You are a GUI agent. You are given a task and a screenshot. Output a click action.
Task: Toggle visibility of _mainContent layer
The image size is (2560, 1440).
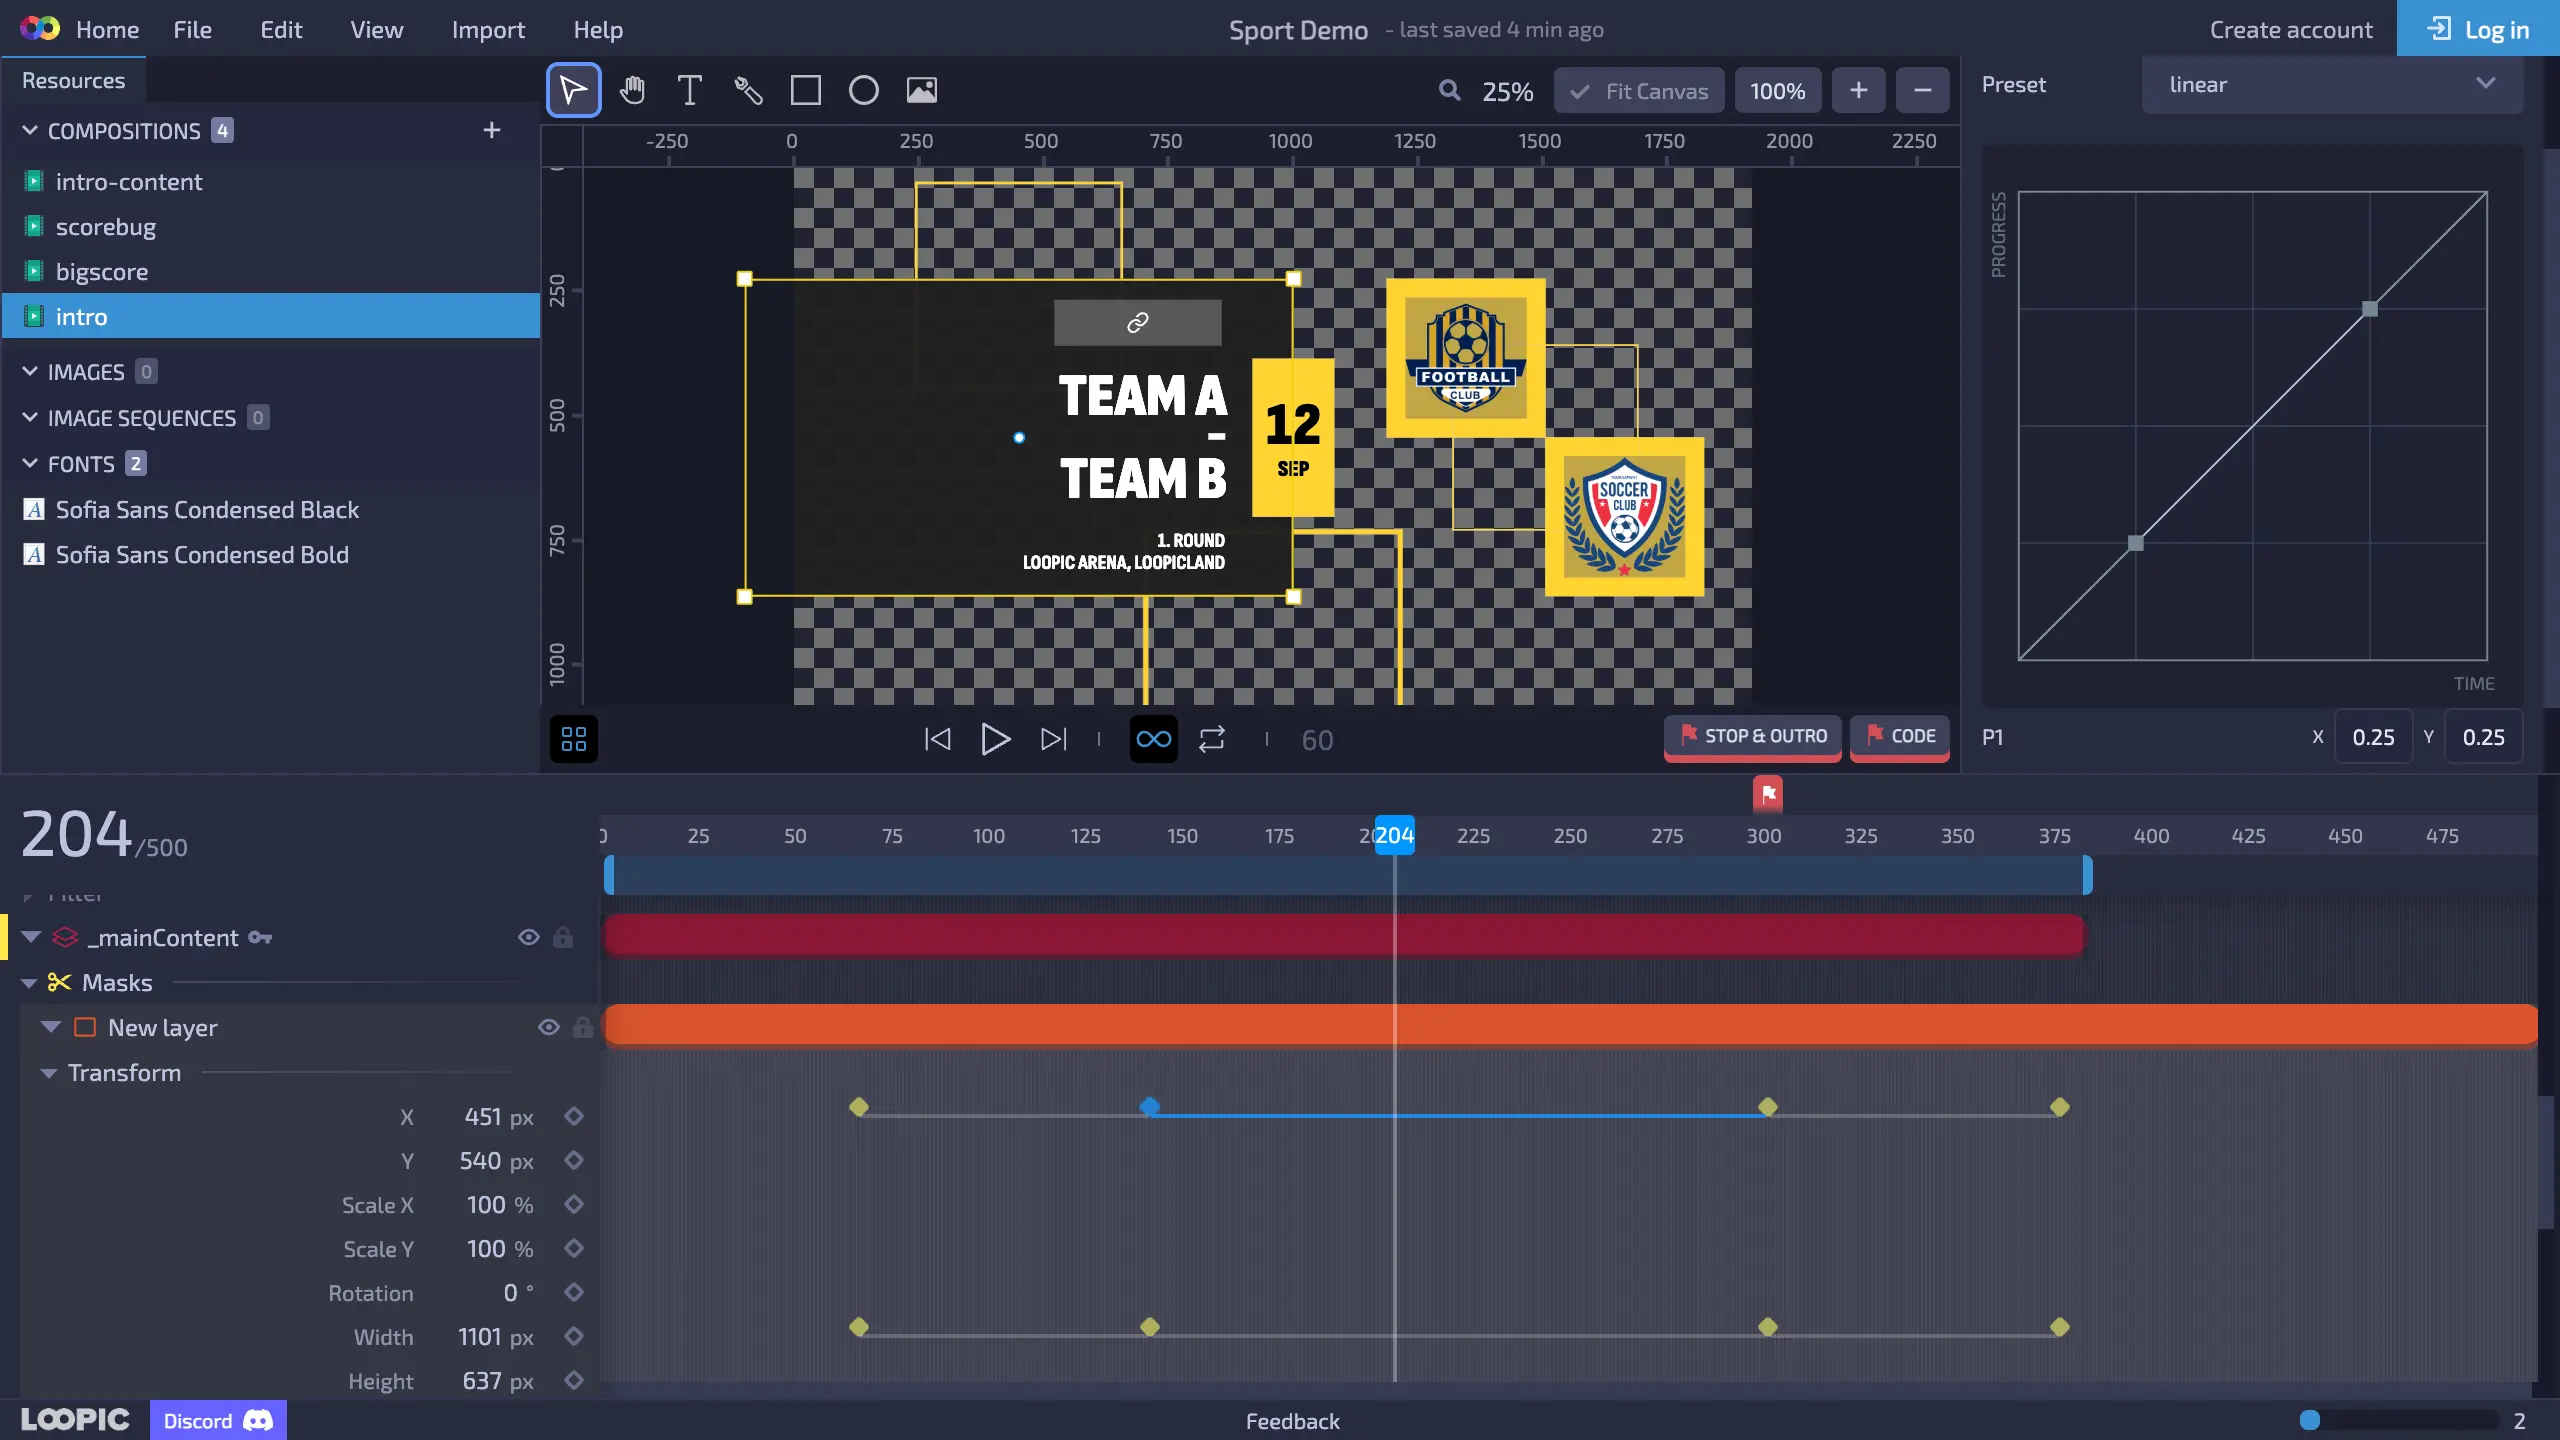click(x=527, y=937)
